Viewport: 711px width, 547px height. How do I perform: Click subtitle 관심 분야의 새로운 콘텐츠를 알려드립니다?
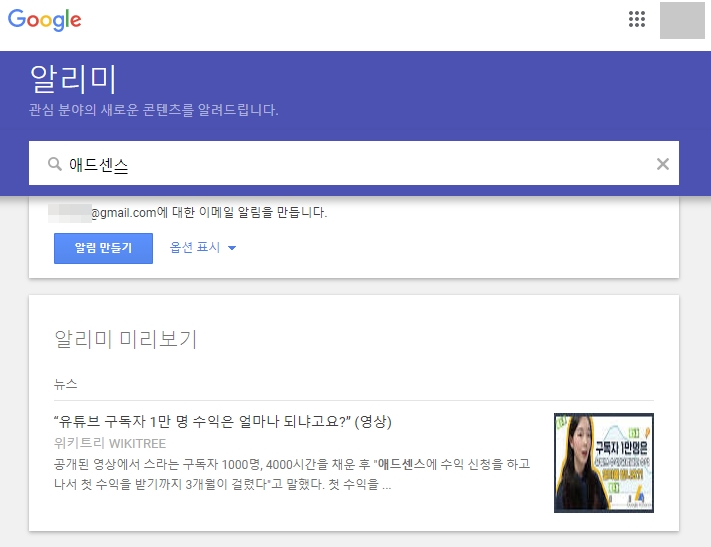(x=154, y=110)
